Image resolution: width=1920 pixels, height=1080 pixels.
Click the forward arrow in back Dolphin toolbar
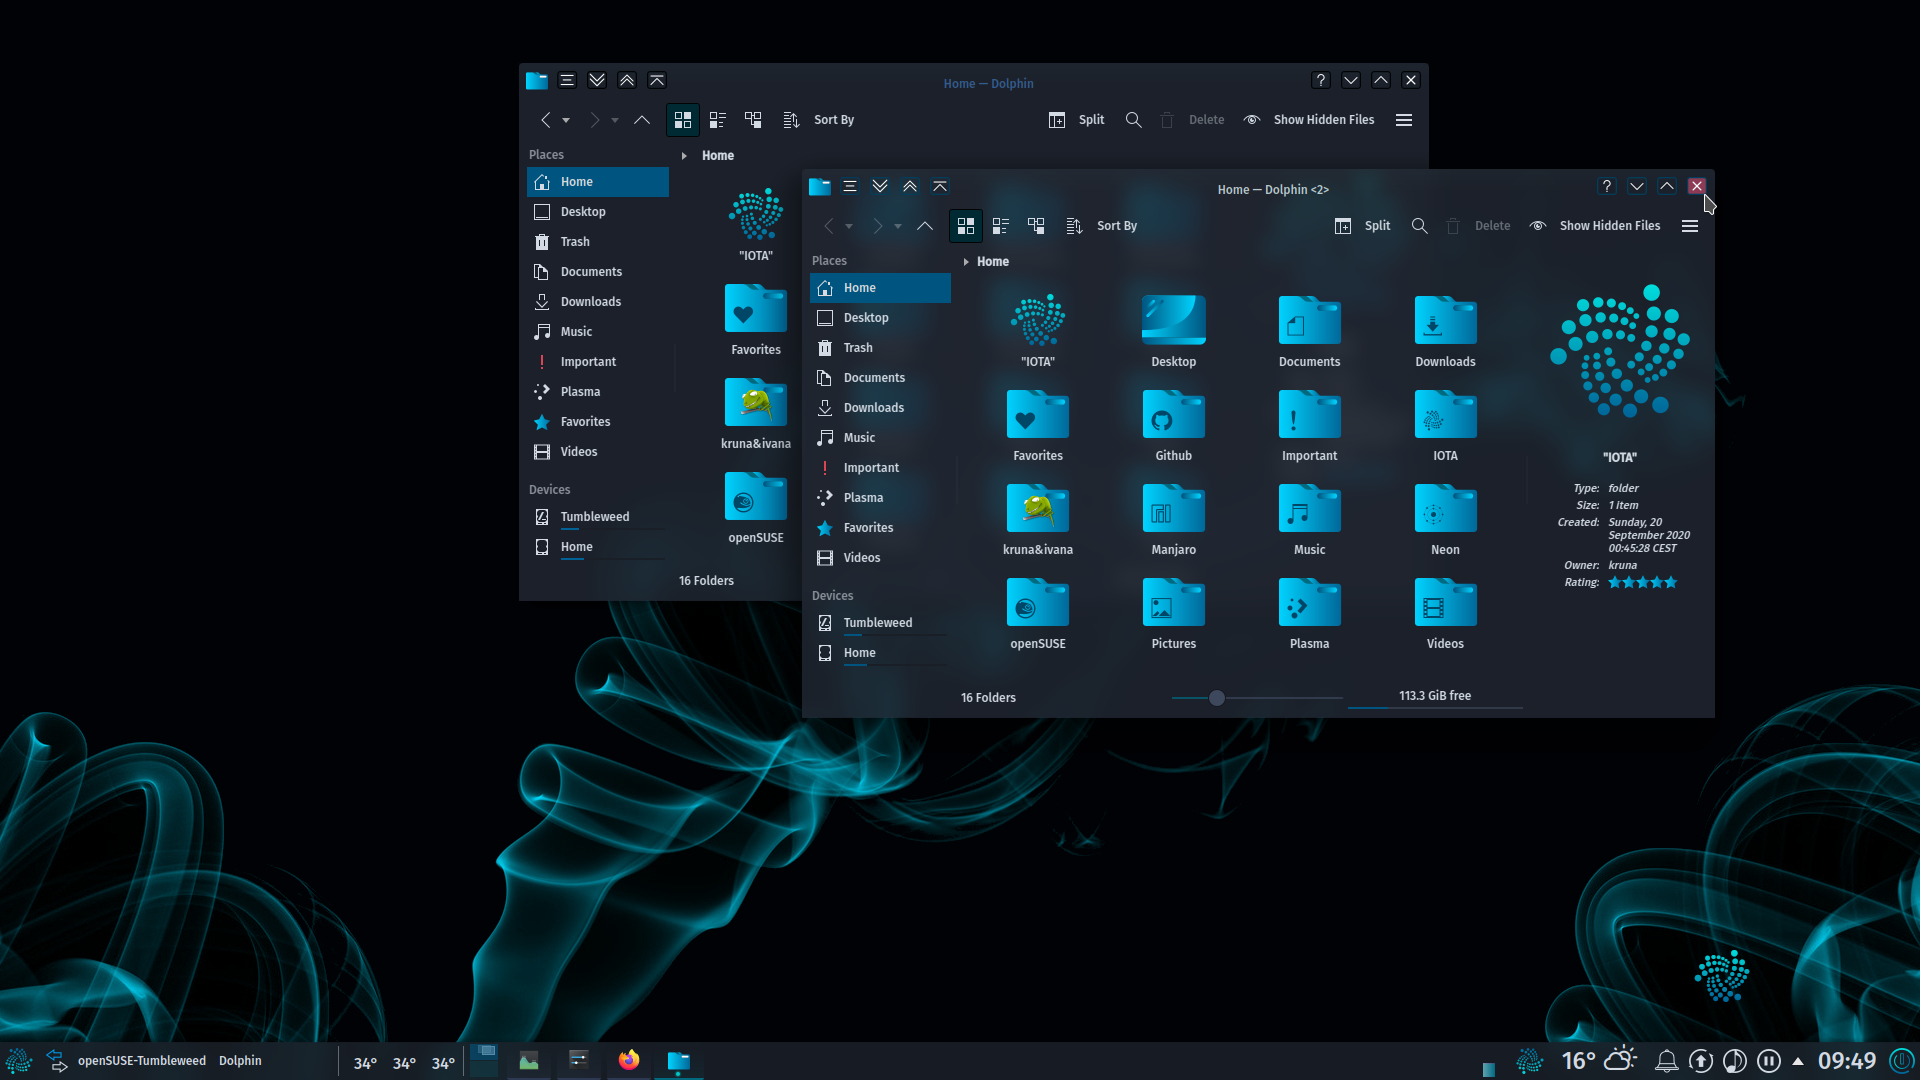coord(594,120)
